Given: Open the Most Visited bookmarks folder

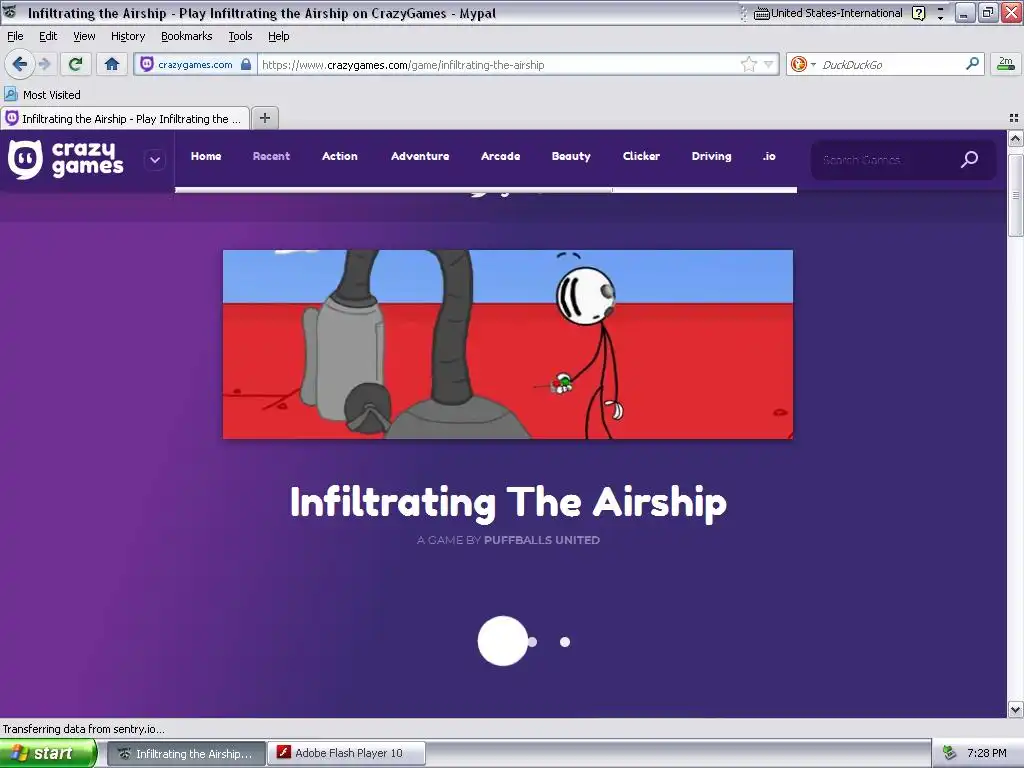Looking at the screenshot, I should [x=42, y=95].
